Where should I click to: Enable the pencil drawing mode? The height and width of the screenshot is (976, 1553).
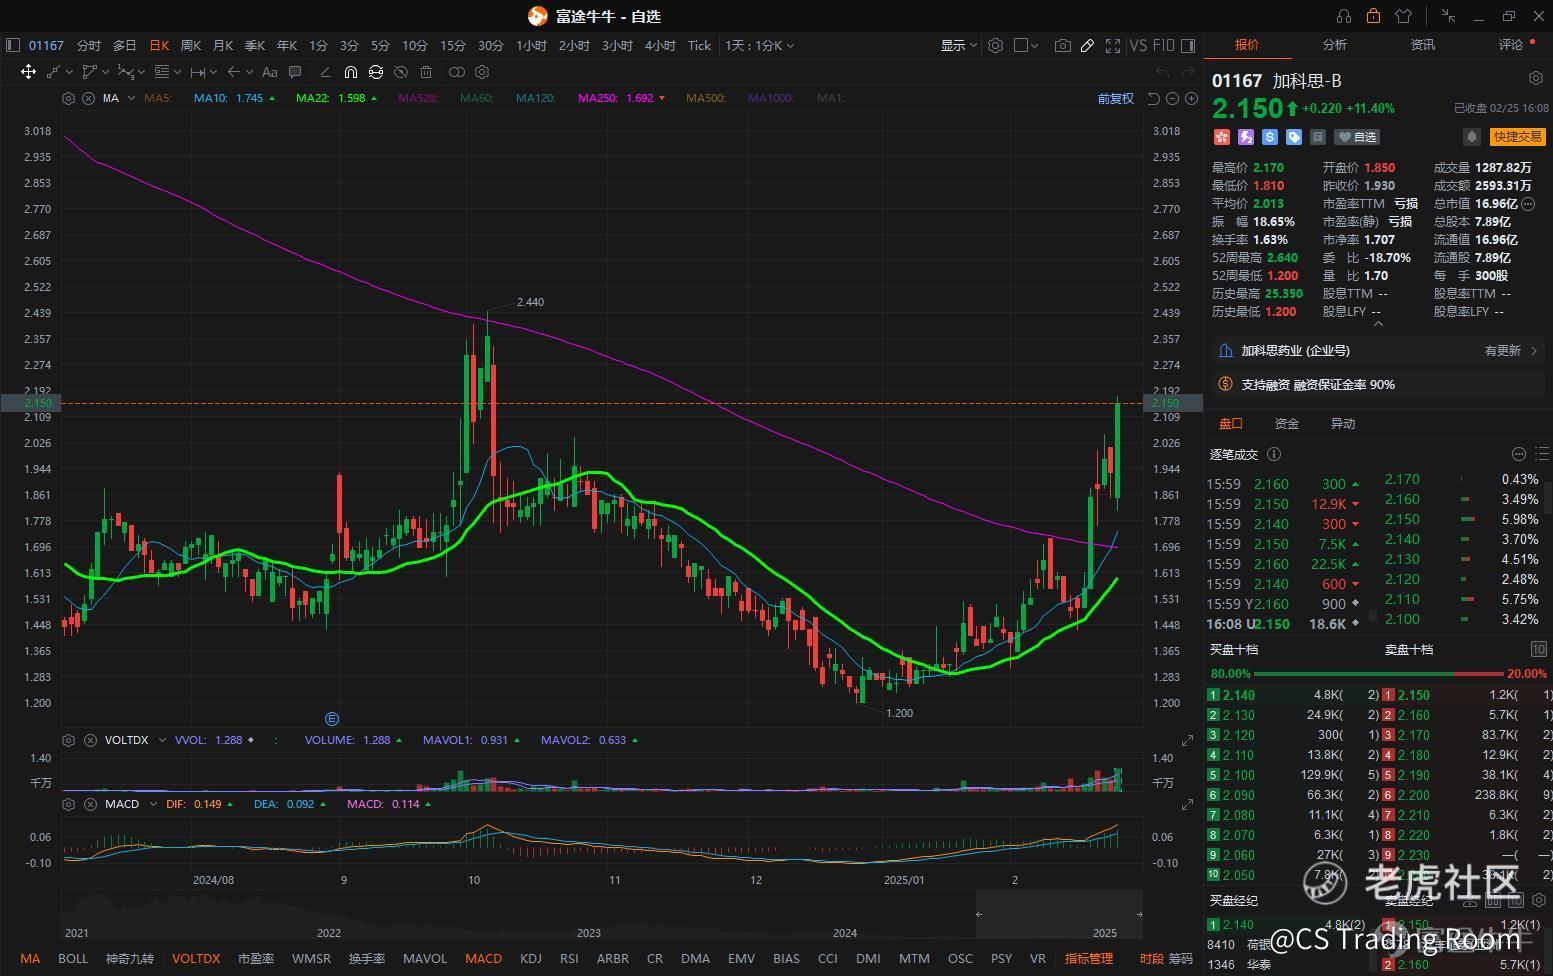tap(1087, 45)
